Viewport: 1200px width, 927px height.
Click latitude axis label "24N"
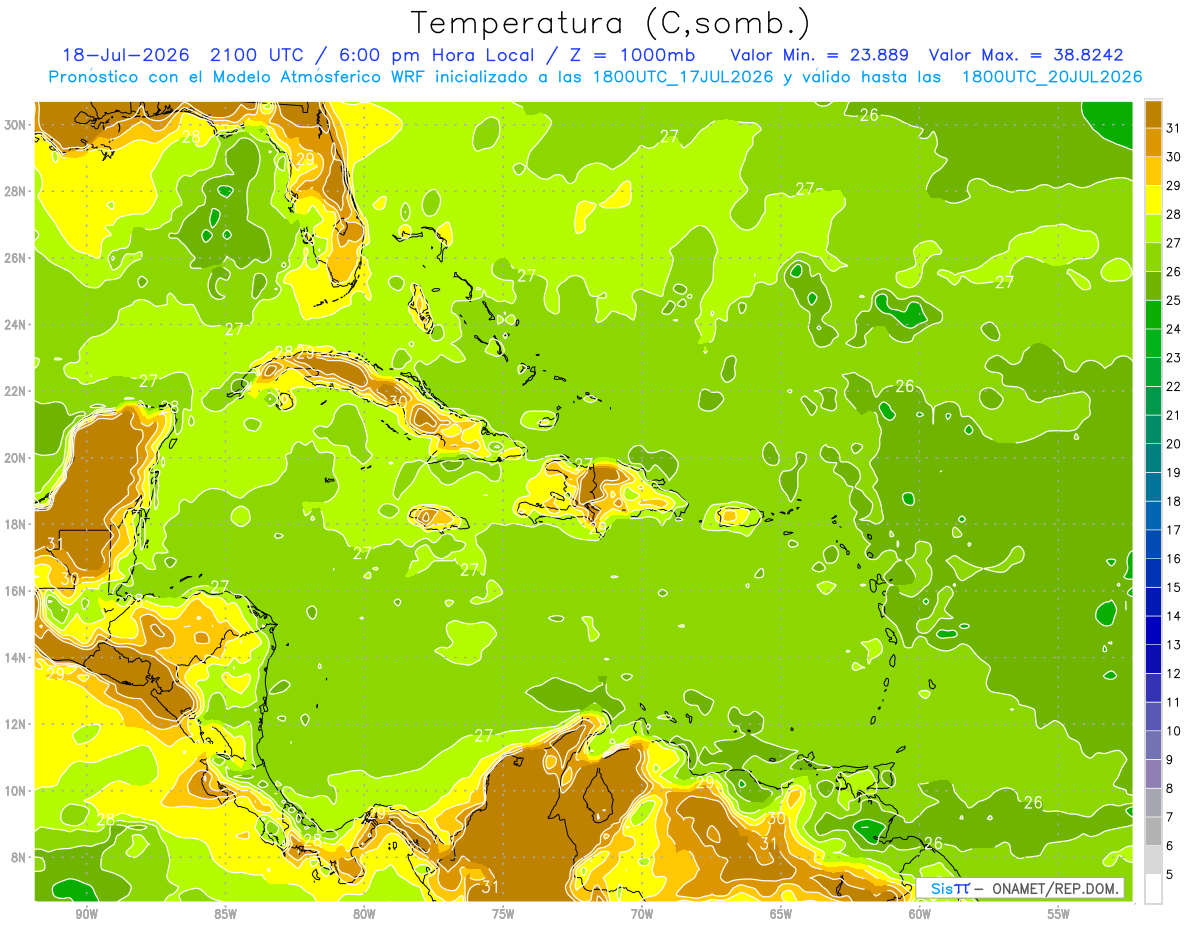pyautogui.click(x=14, y=324)
